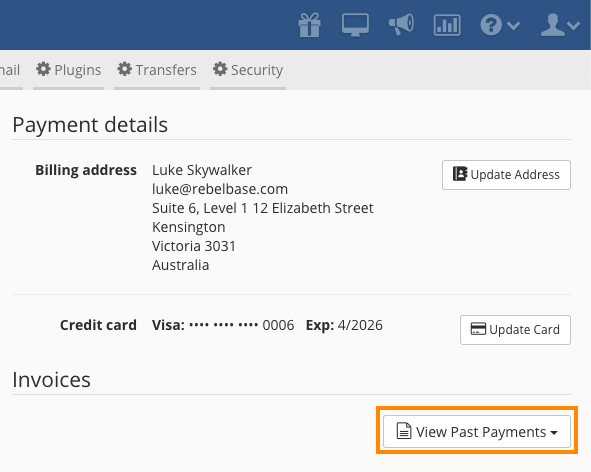The height and width of the screenshot is (472, 591).
Task: Expand the user account chevron
Action: pyautogui.click(x=573, y=26)
